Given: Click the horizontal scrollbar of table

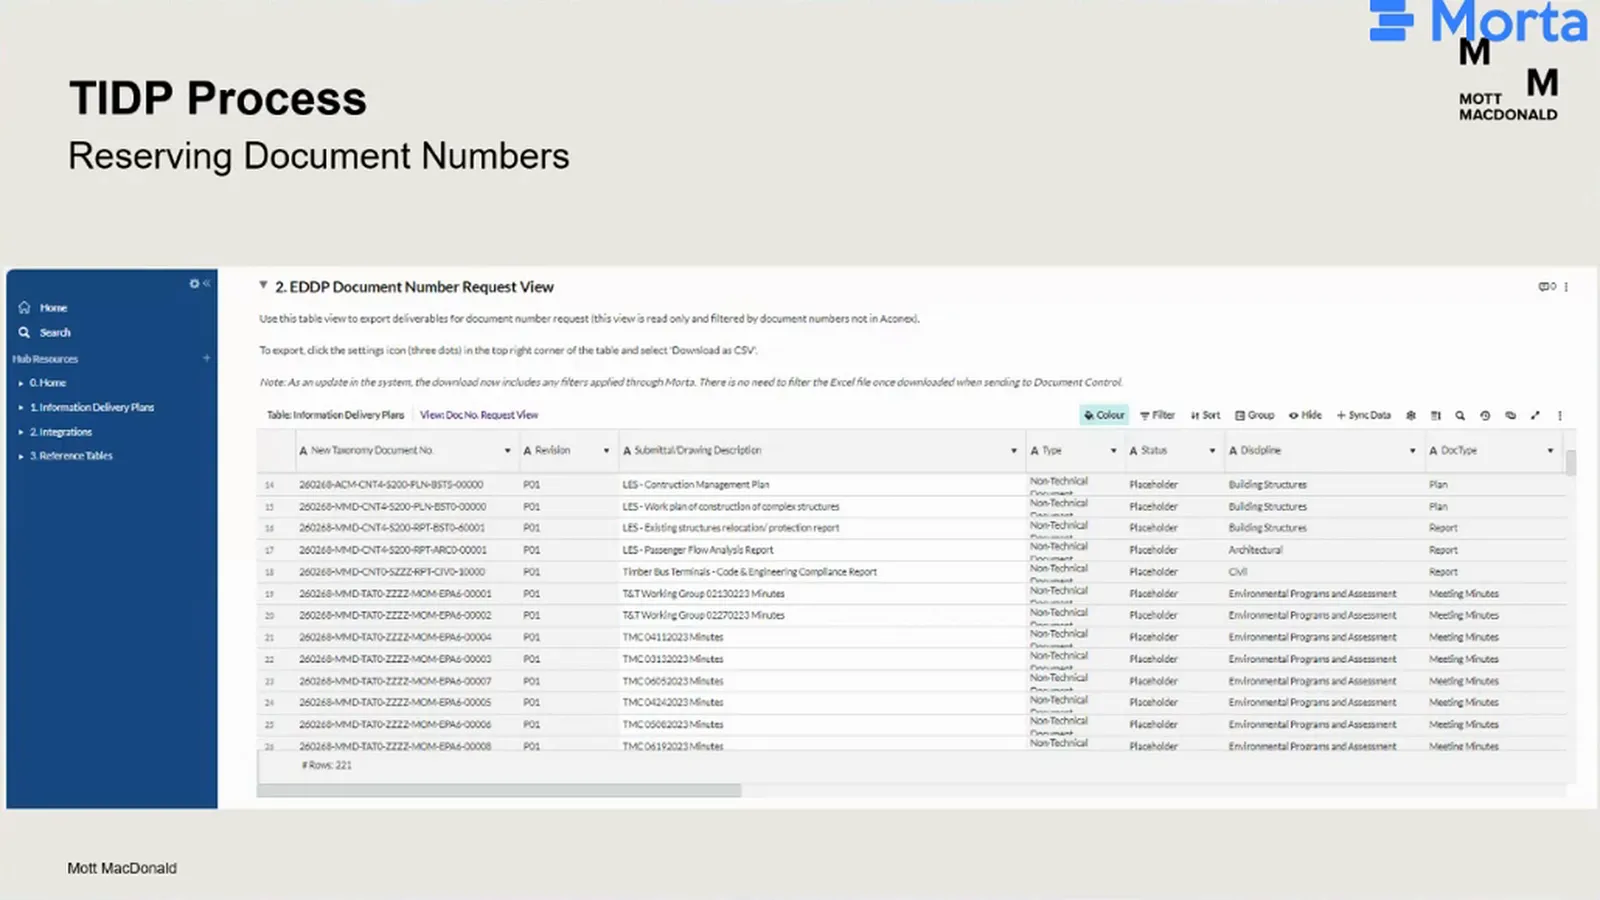Looking at the screenshot, I should [x=499, y=791].
